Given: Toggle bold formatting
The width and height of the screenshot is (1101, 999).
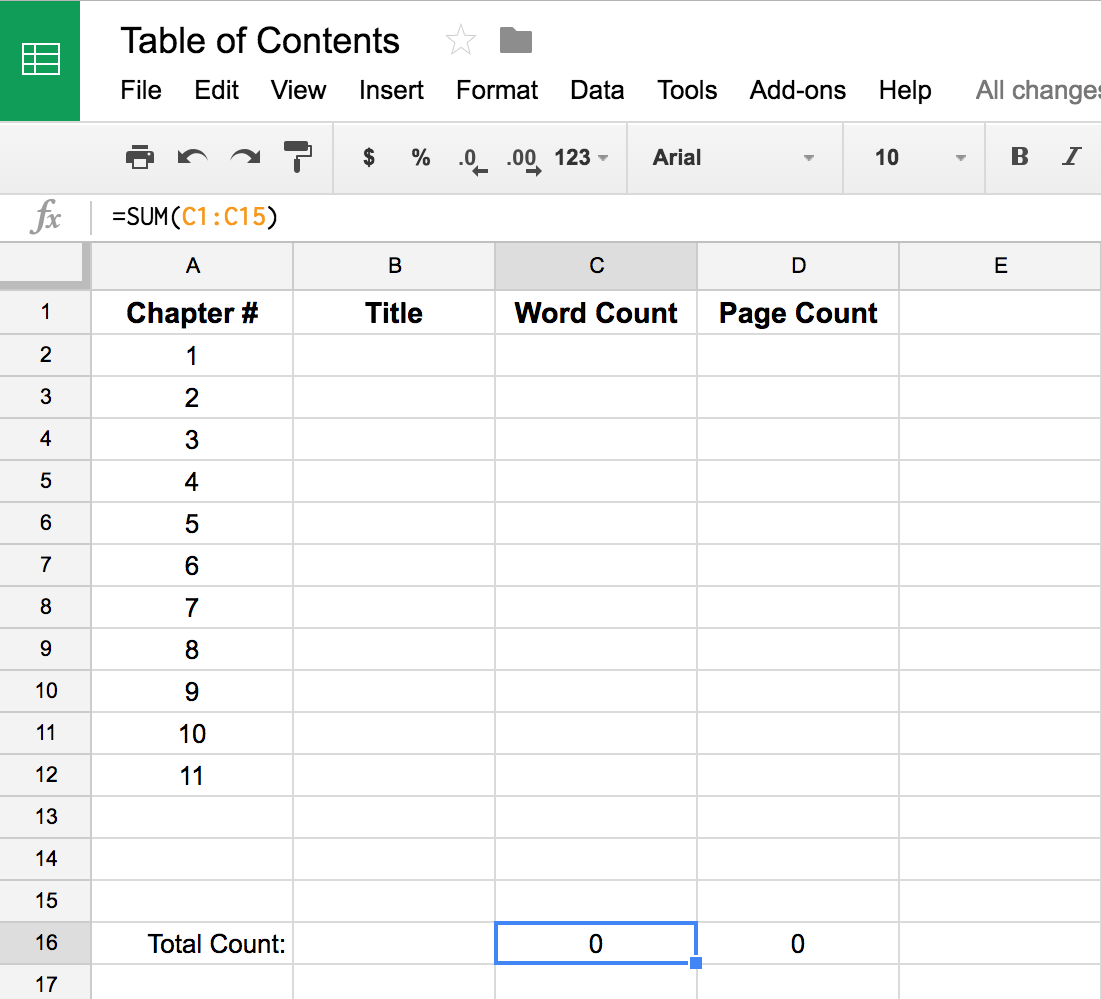Looking at the screenshot, I should tap(1019, 157).
